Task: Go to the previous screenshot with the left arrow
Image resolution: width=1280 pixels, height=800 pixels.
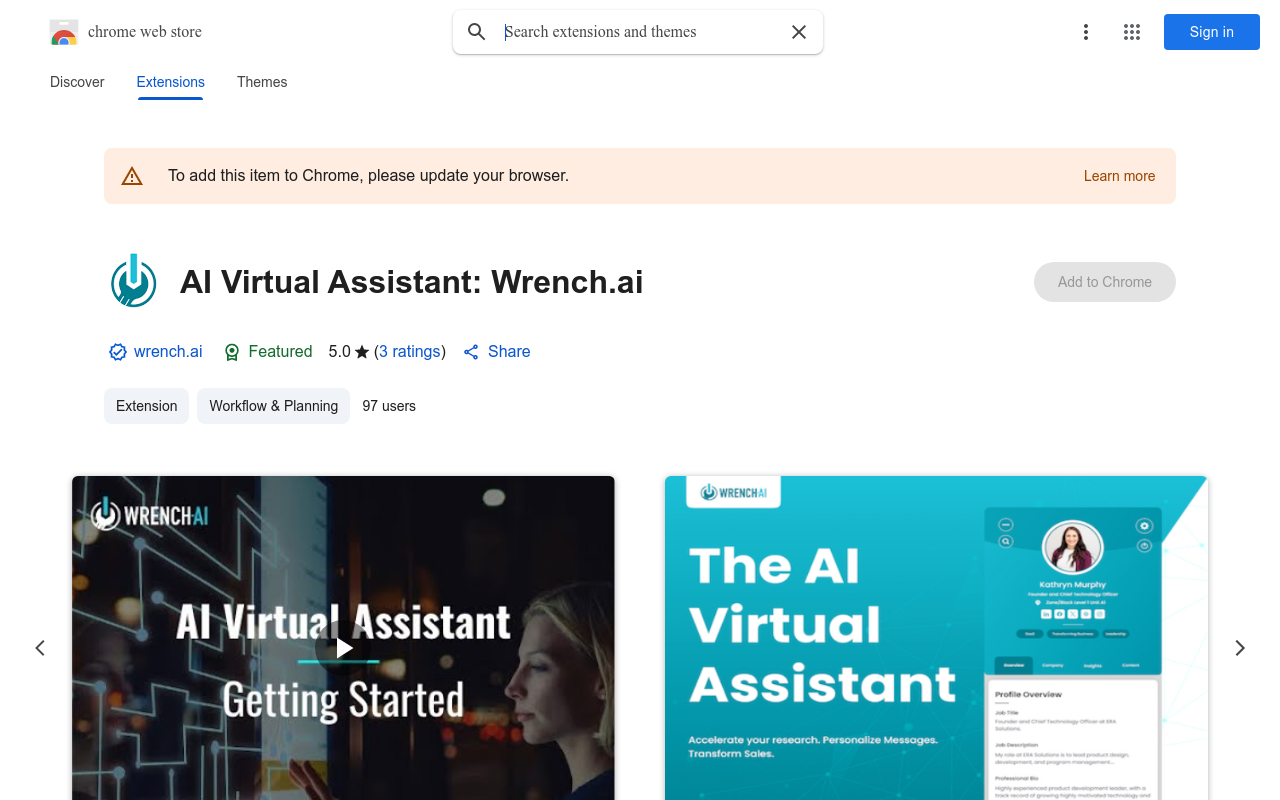Action: pyautogui.click(x=40, y=648)
